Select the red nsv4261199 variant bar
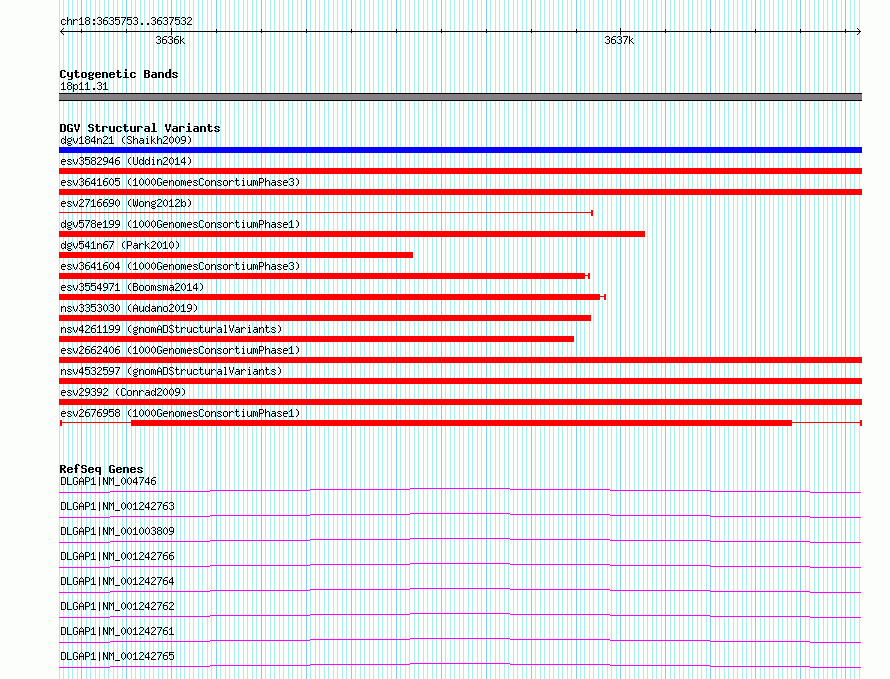Screen dimensions: 890x679 point(316,339)
